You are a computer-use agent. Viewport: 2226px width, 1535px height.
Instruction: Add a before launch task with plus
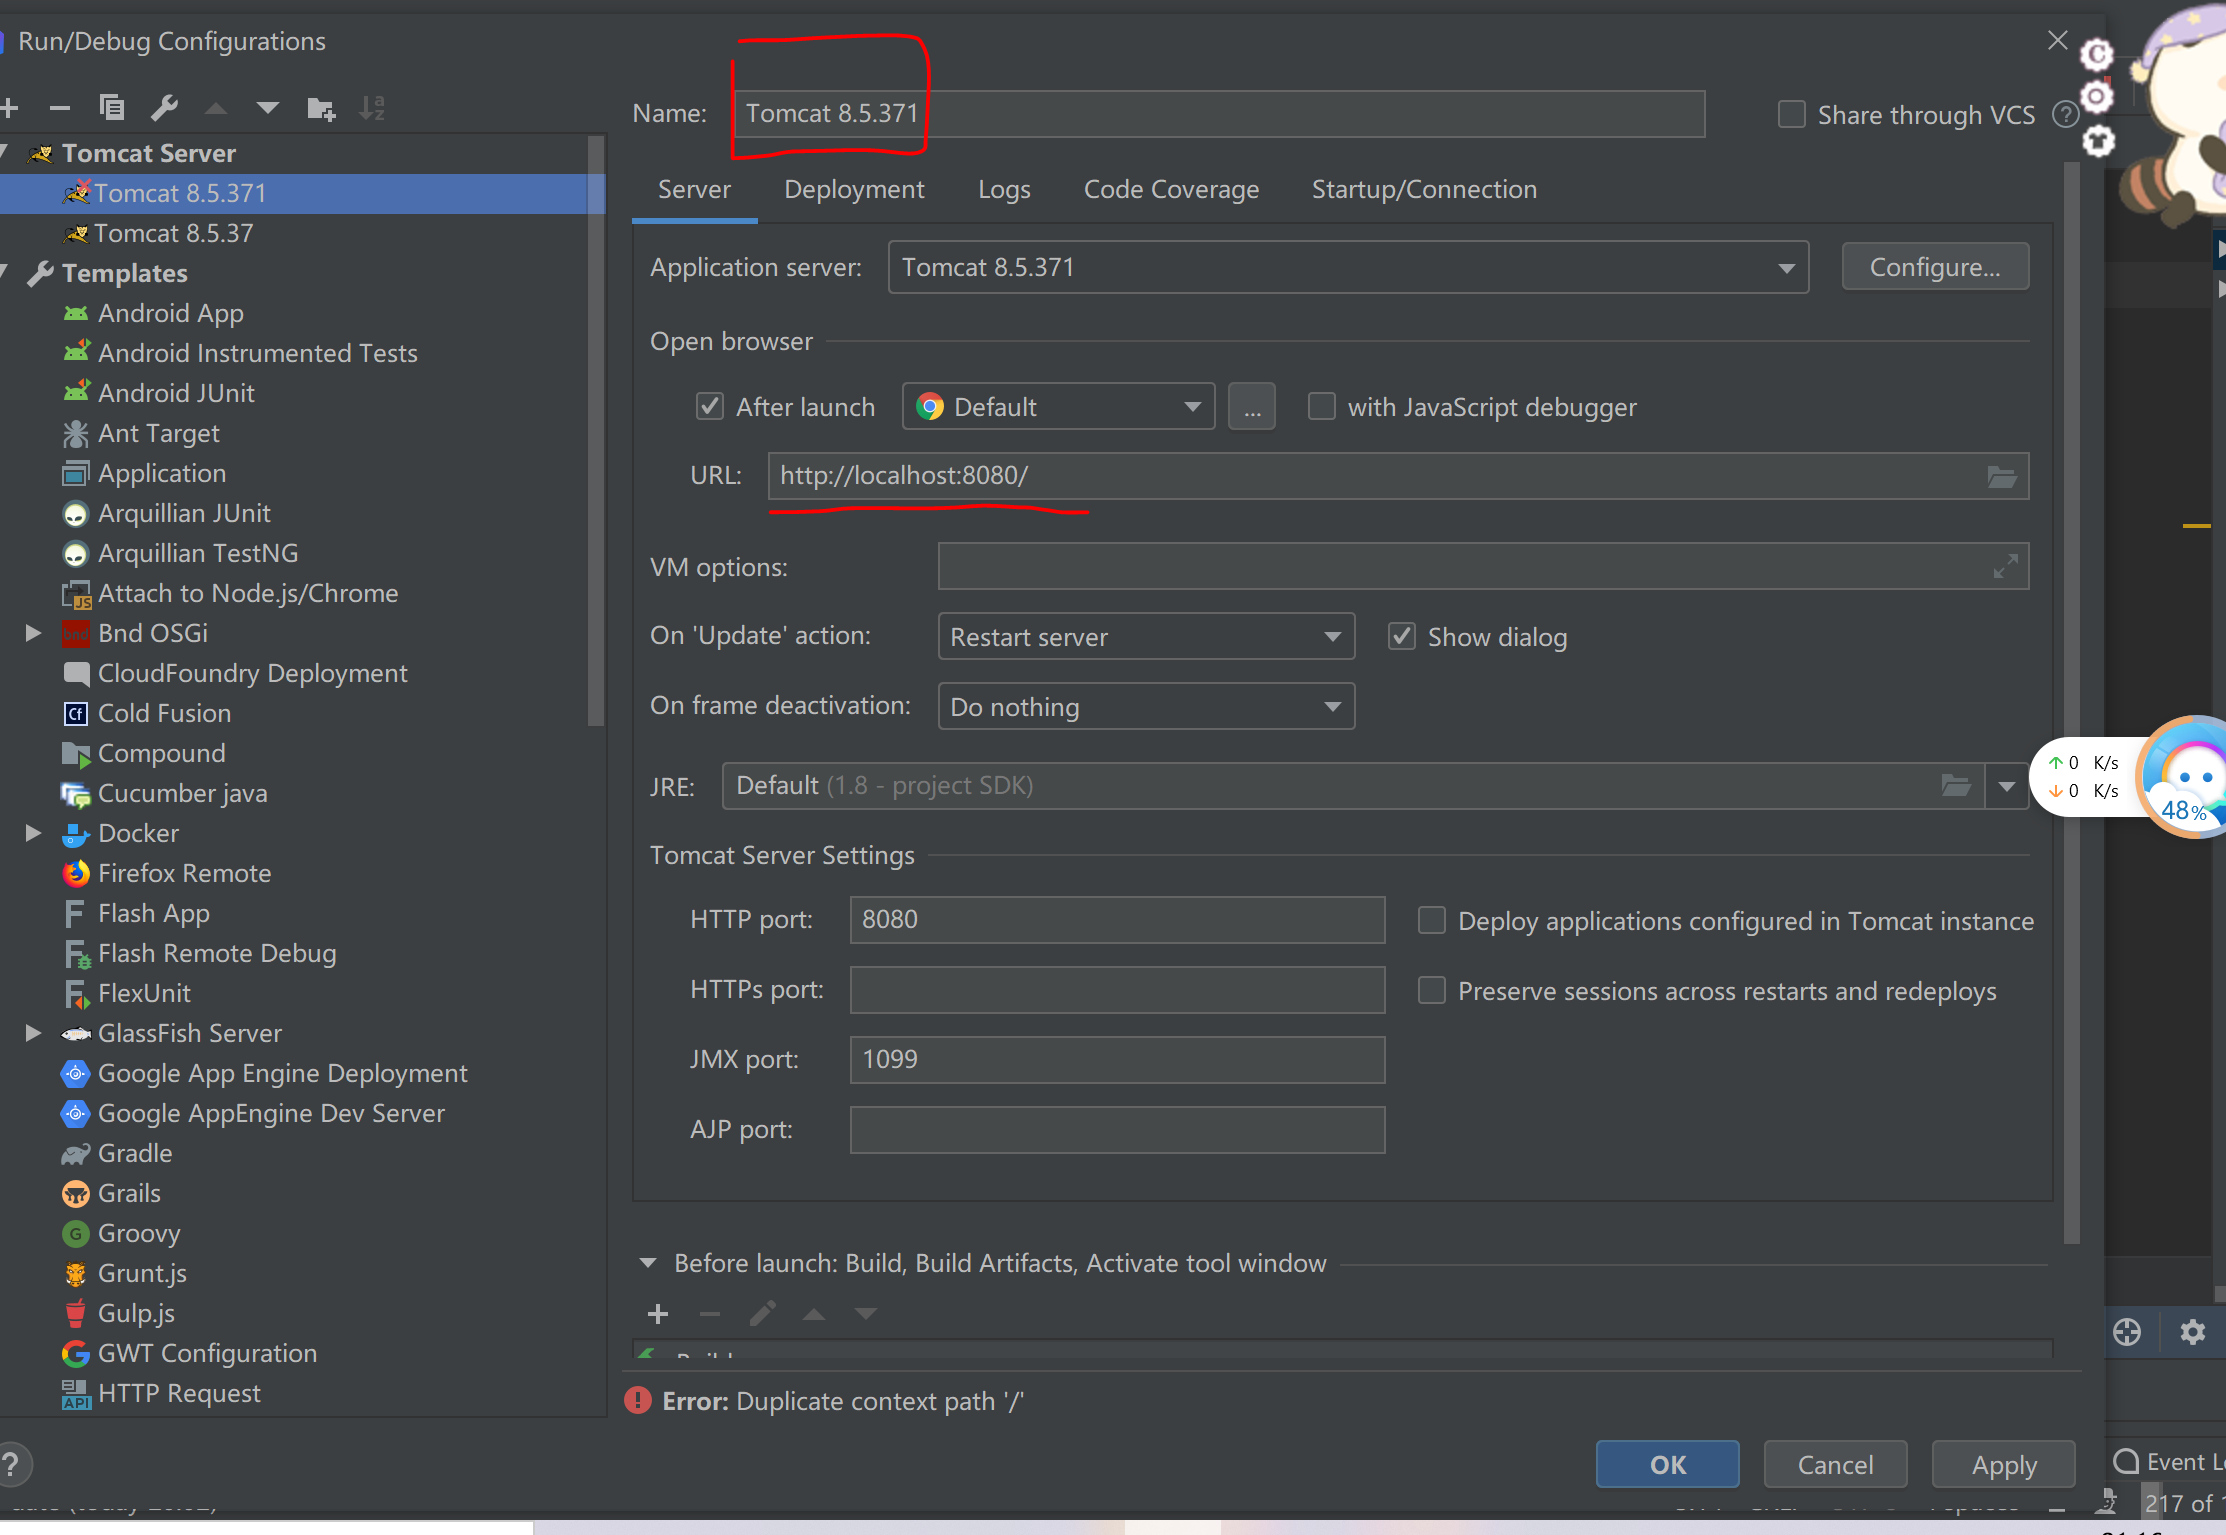pos(658,1314)
